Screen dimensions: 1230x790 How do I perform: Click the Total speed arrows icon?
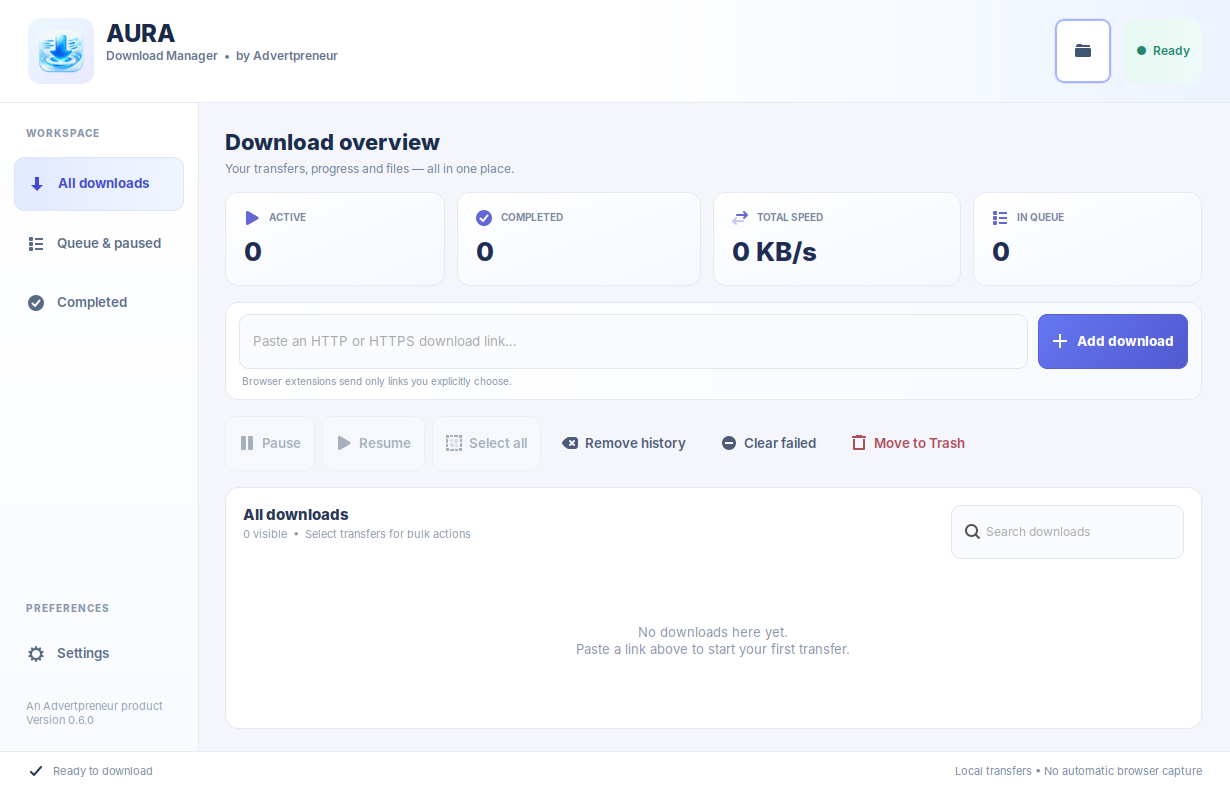(x=740, y=217)
